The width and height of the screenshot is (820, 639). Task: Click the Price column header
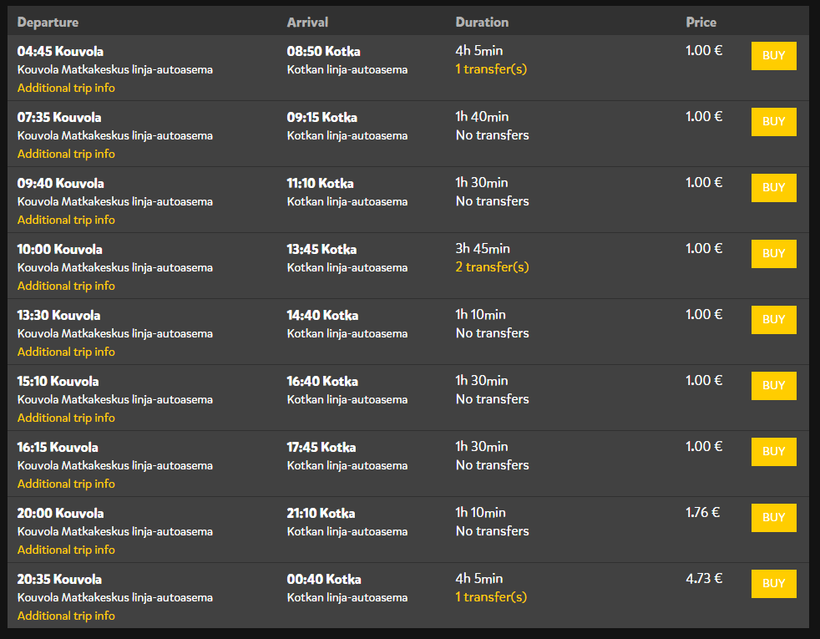[x=701, y=22]
